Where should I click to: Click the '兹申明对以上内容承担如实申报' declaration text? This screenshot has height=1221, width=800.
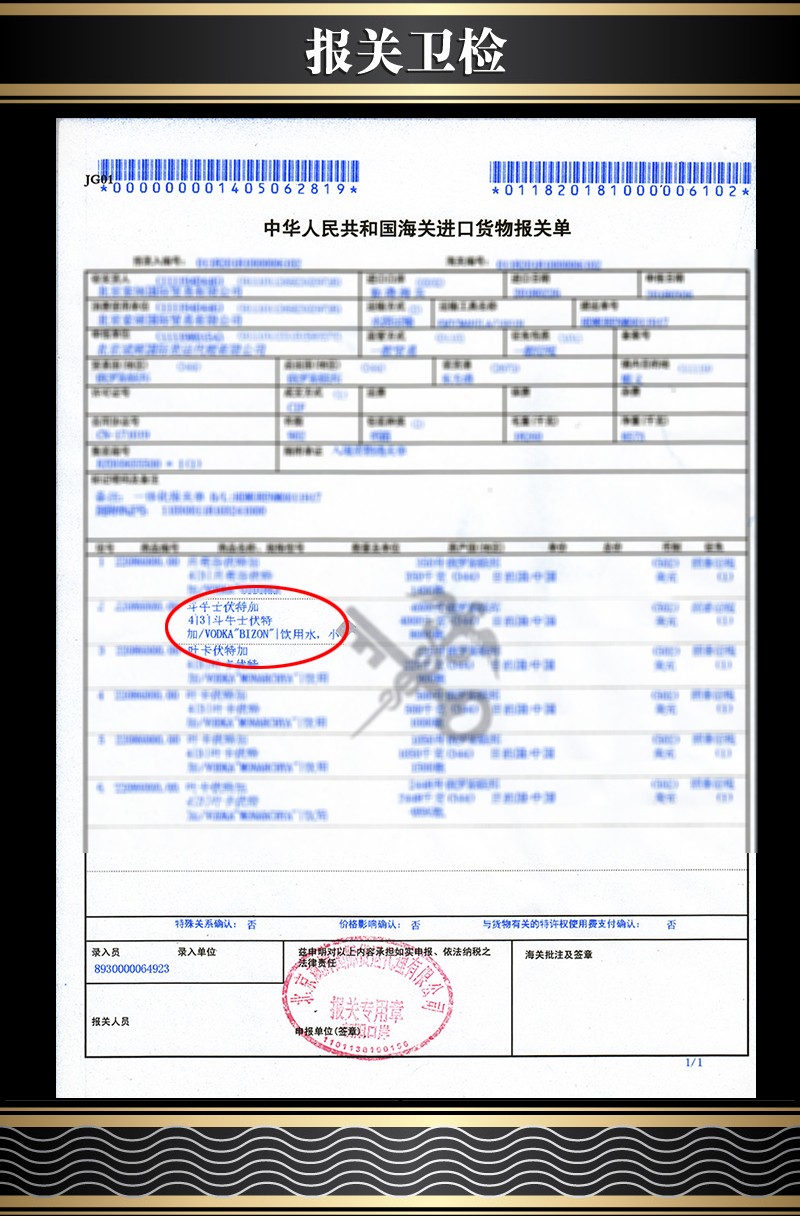point(393,952)
